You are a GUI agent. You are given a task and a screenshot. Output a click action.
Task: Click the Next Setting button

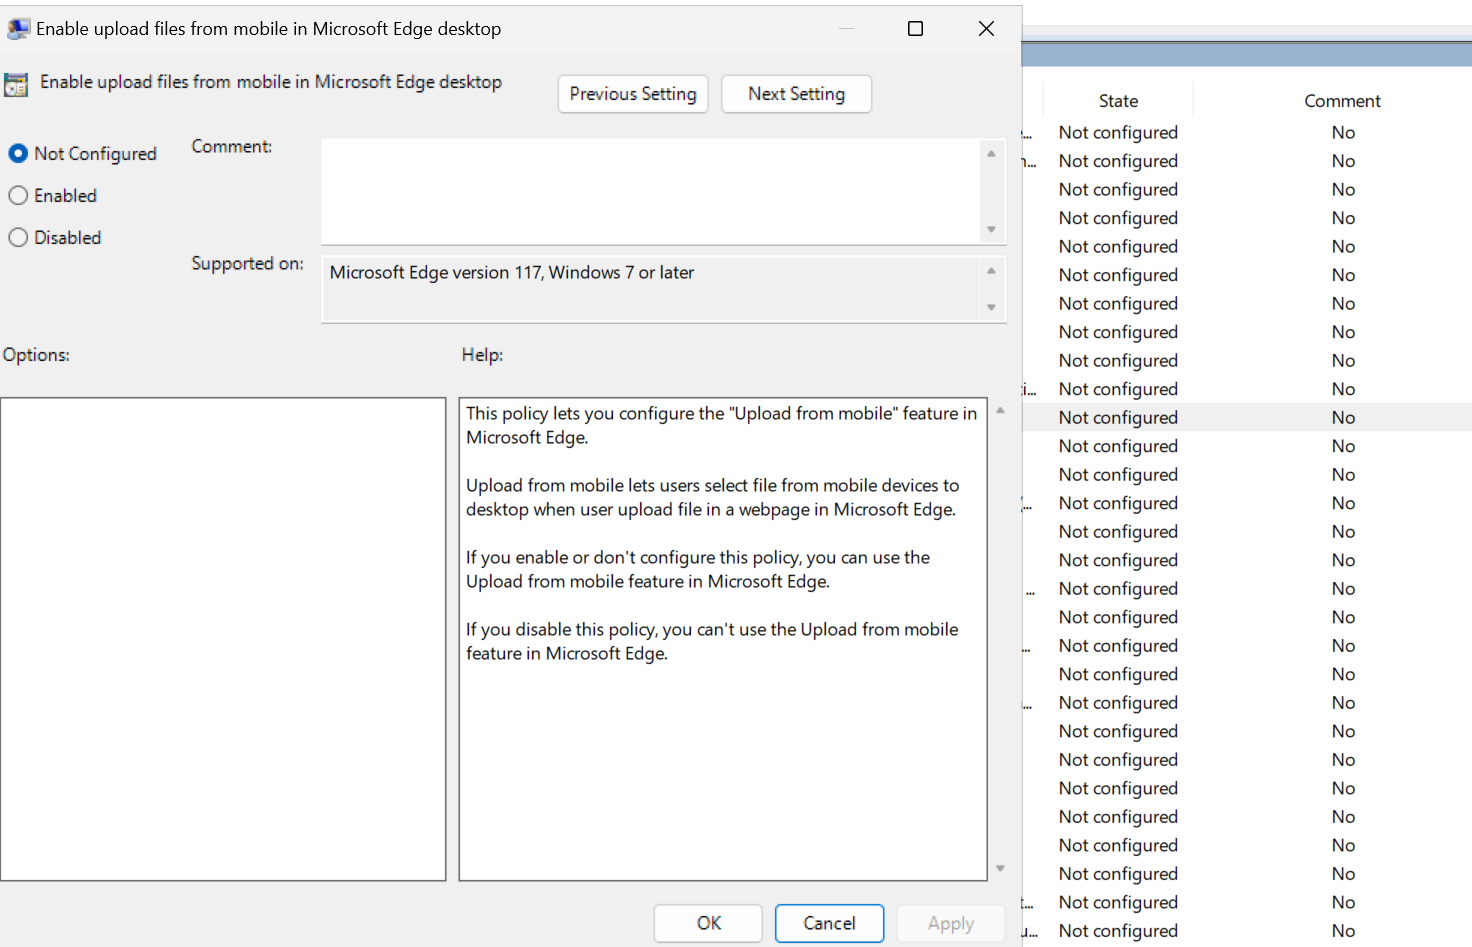[x=796, y=93]
